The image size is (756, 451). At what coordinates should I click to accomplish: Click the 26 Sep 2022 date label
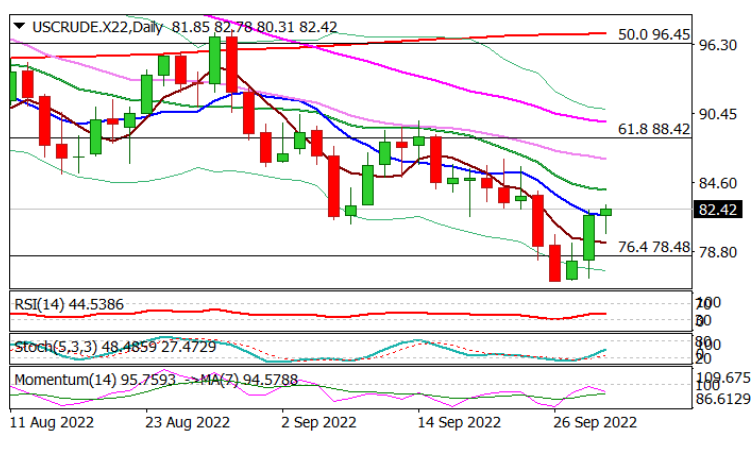click(x=595, y=423)
